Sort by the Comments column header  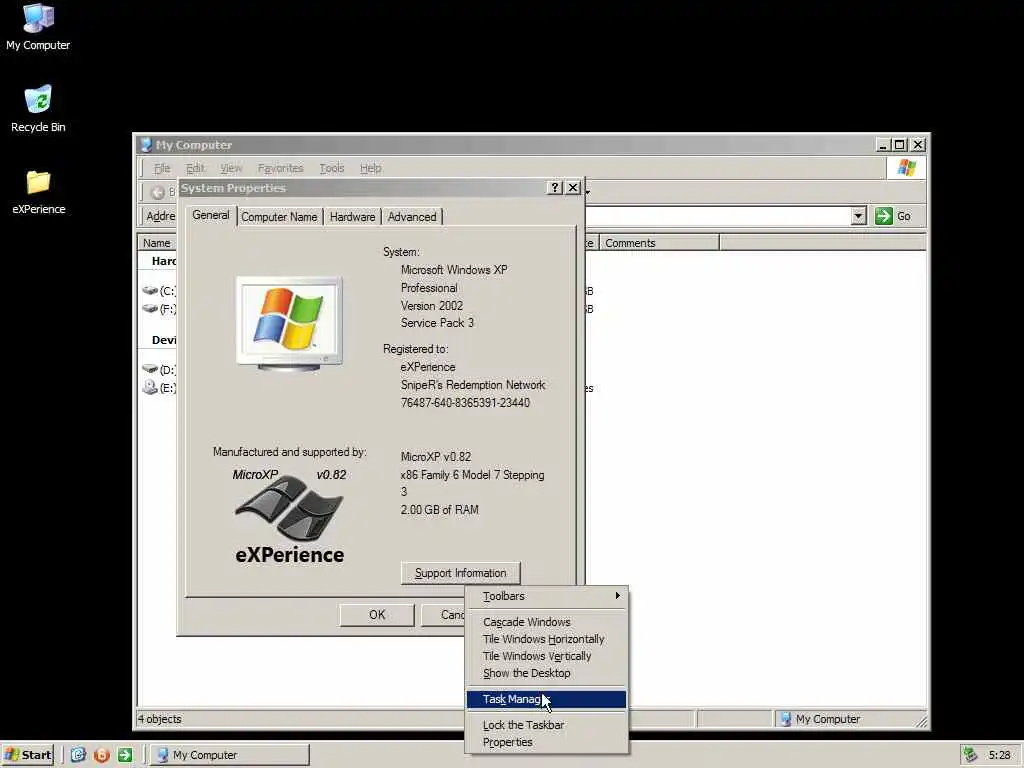(x=658, y=243)
